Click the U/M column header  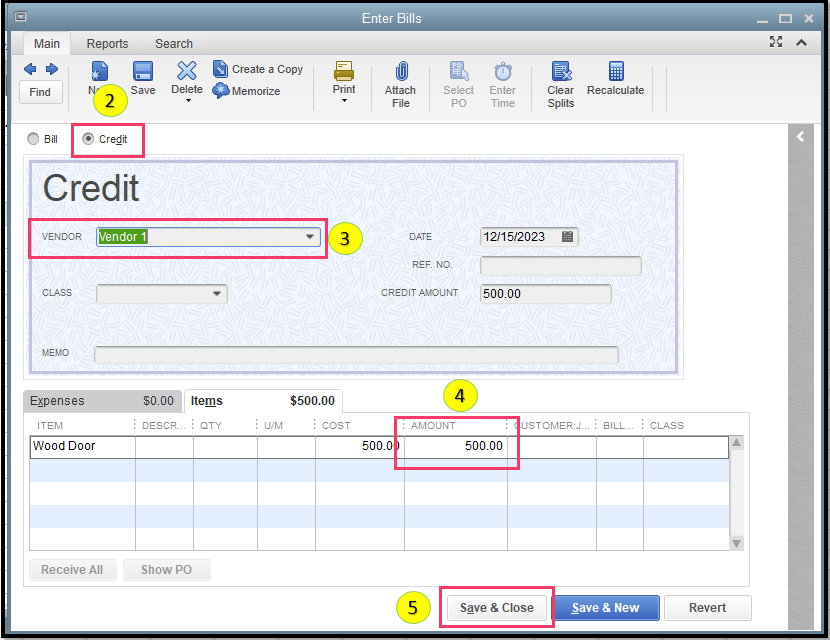point(274,426)
